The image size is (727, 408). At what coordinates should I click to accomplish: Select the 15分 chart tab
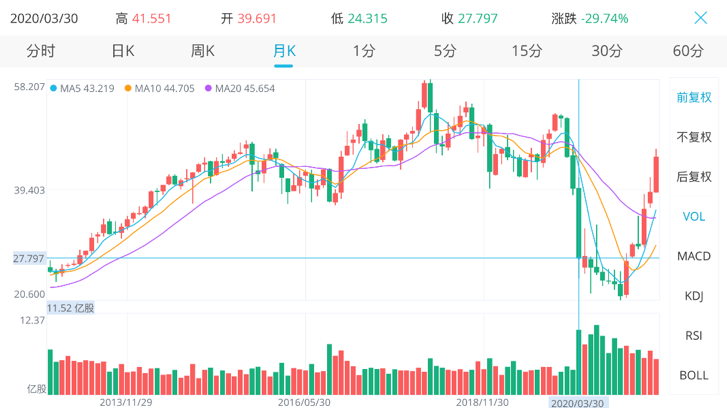coord(526,51)
